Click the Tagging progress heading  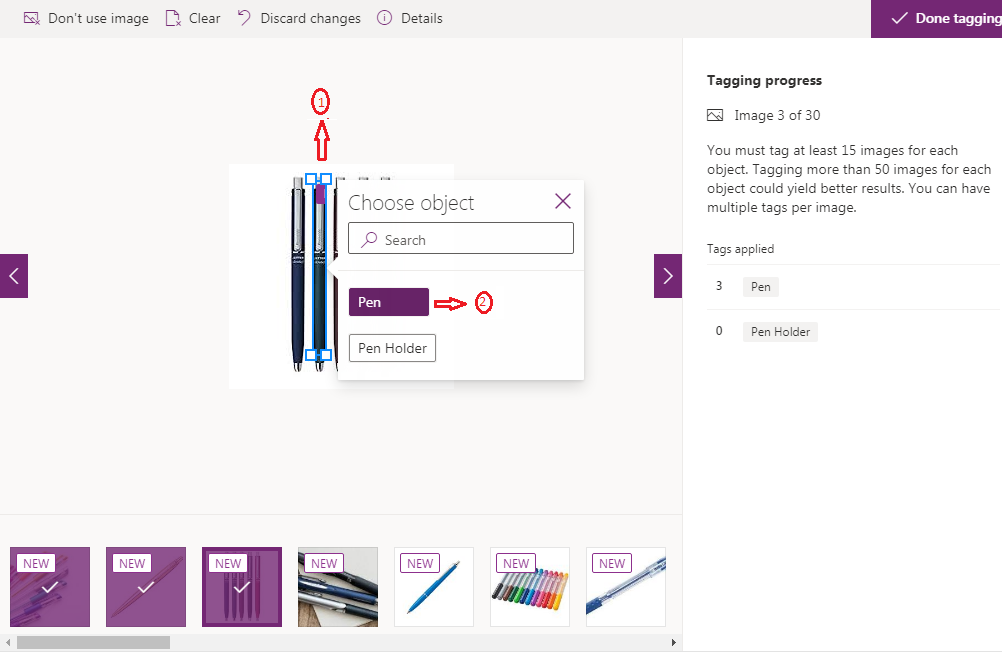pyautogui.click(x=764, y=81)
